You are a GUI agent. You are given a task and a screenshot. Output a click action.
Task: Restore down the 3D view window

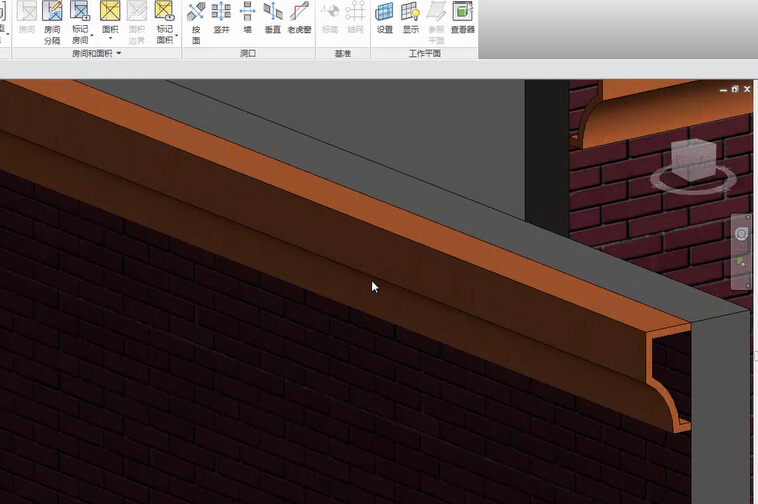(735, 89)
